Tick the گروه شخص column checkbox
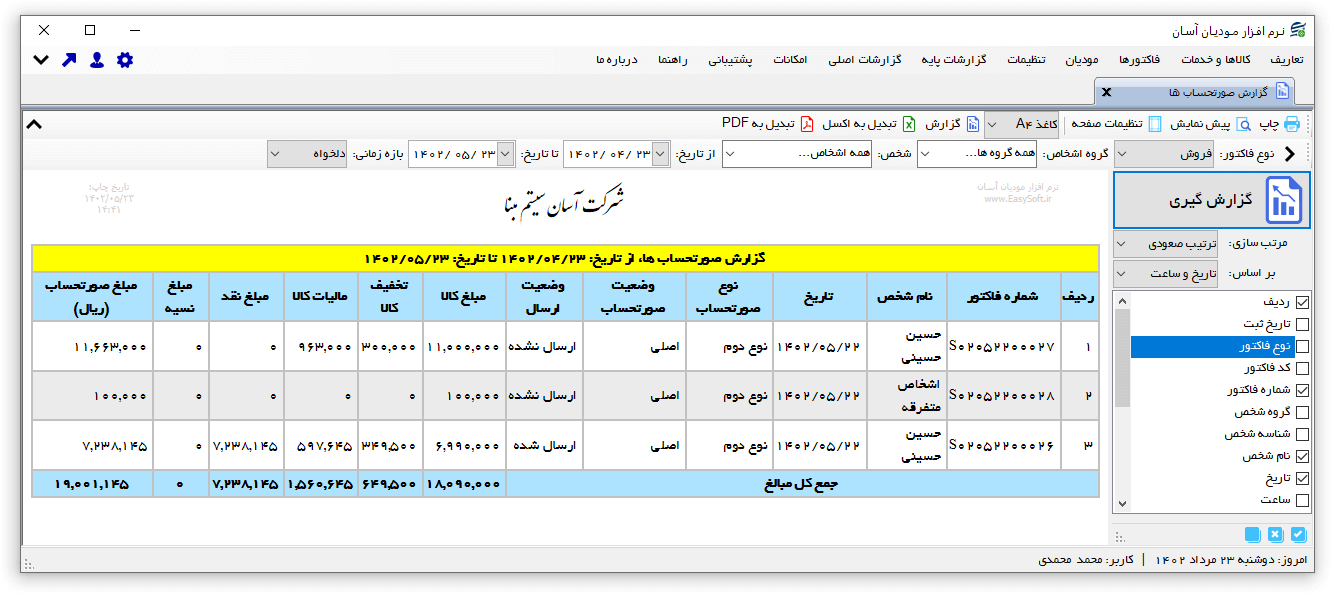 (x=1302, y=412)
